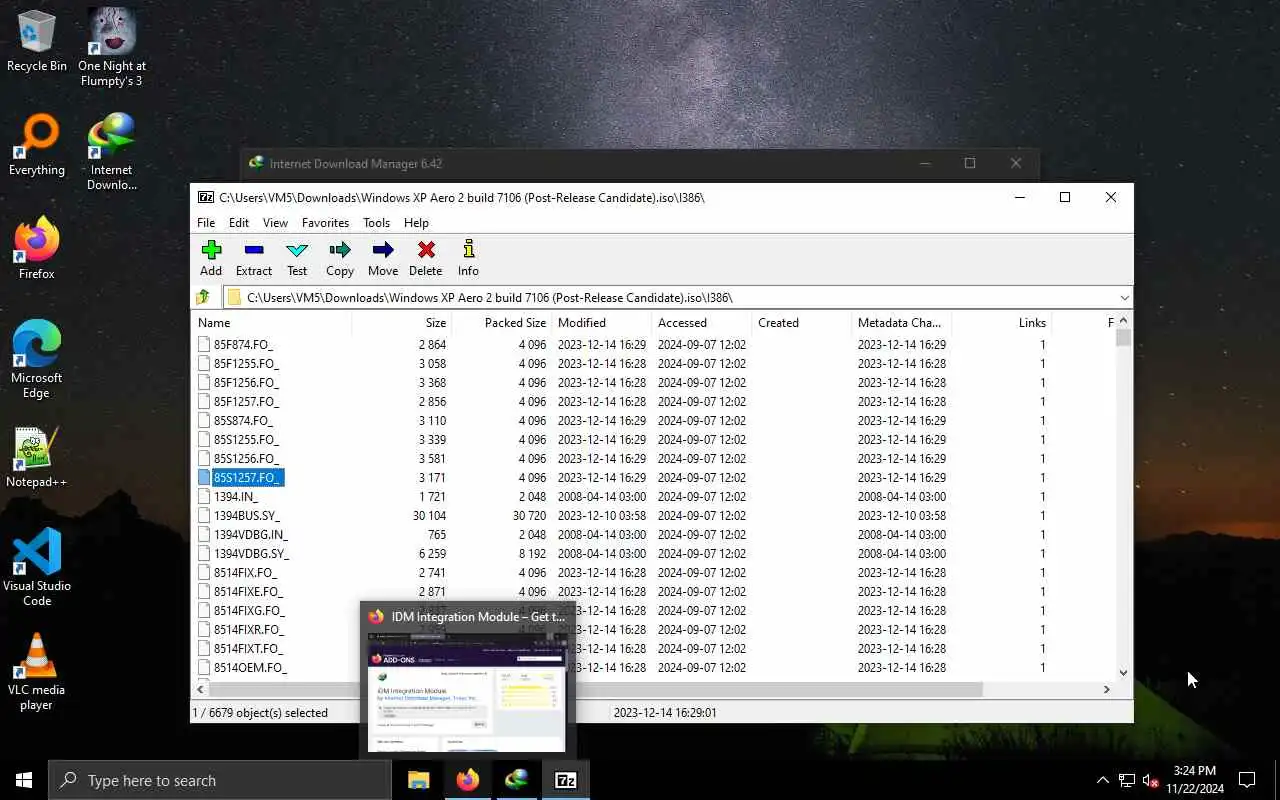Viewport: 1280px width, 800px height.
Task: Click the Delete toolbar button
Action: (x=425, y=258)
